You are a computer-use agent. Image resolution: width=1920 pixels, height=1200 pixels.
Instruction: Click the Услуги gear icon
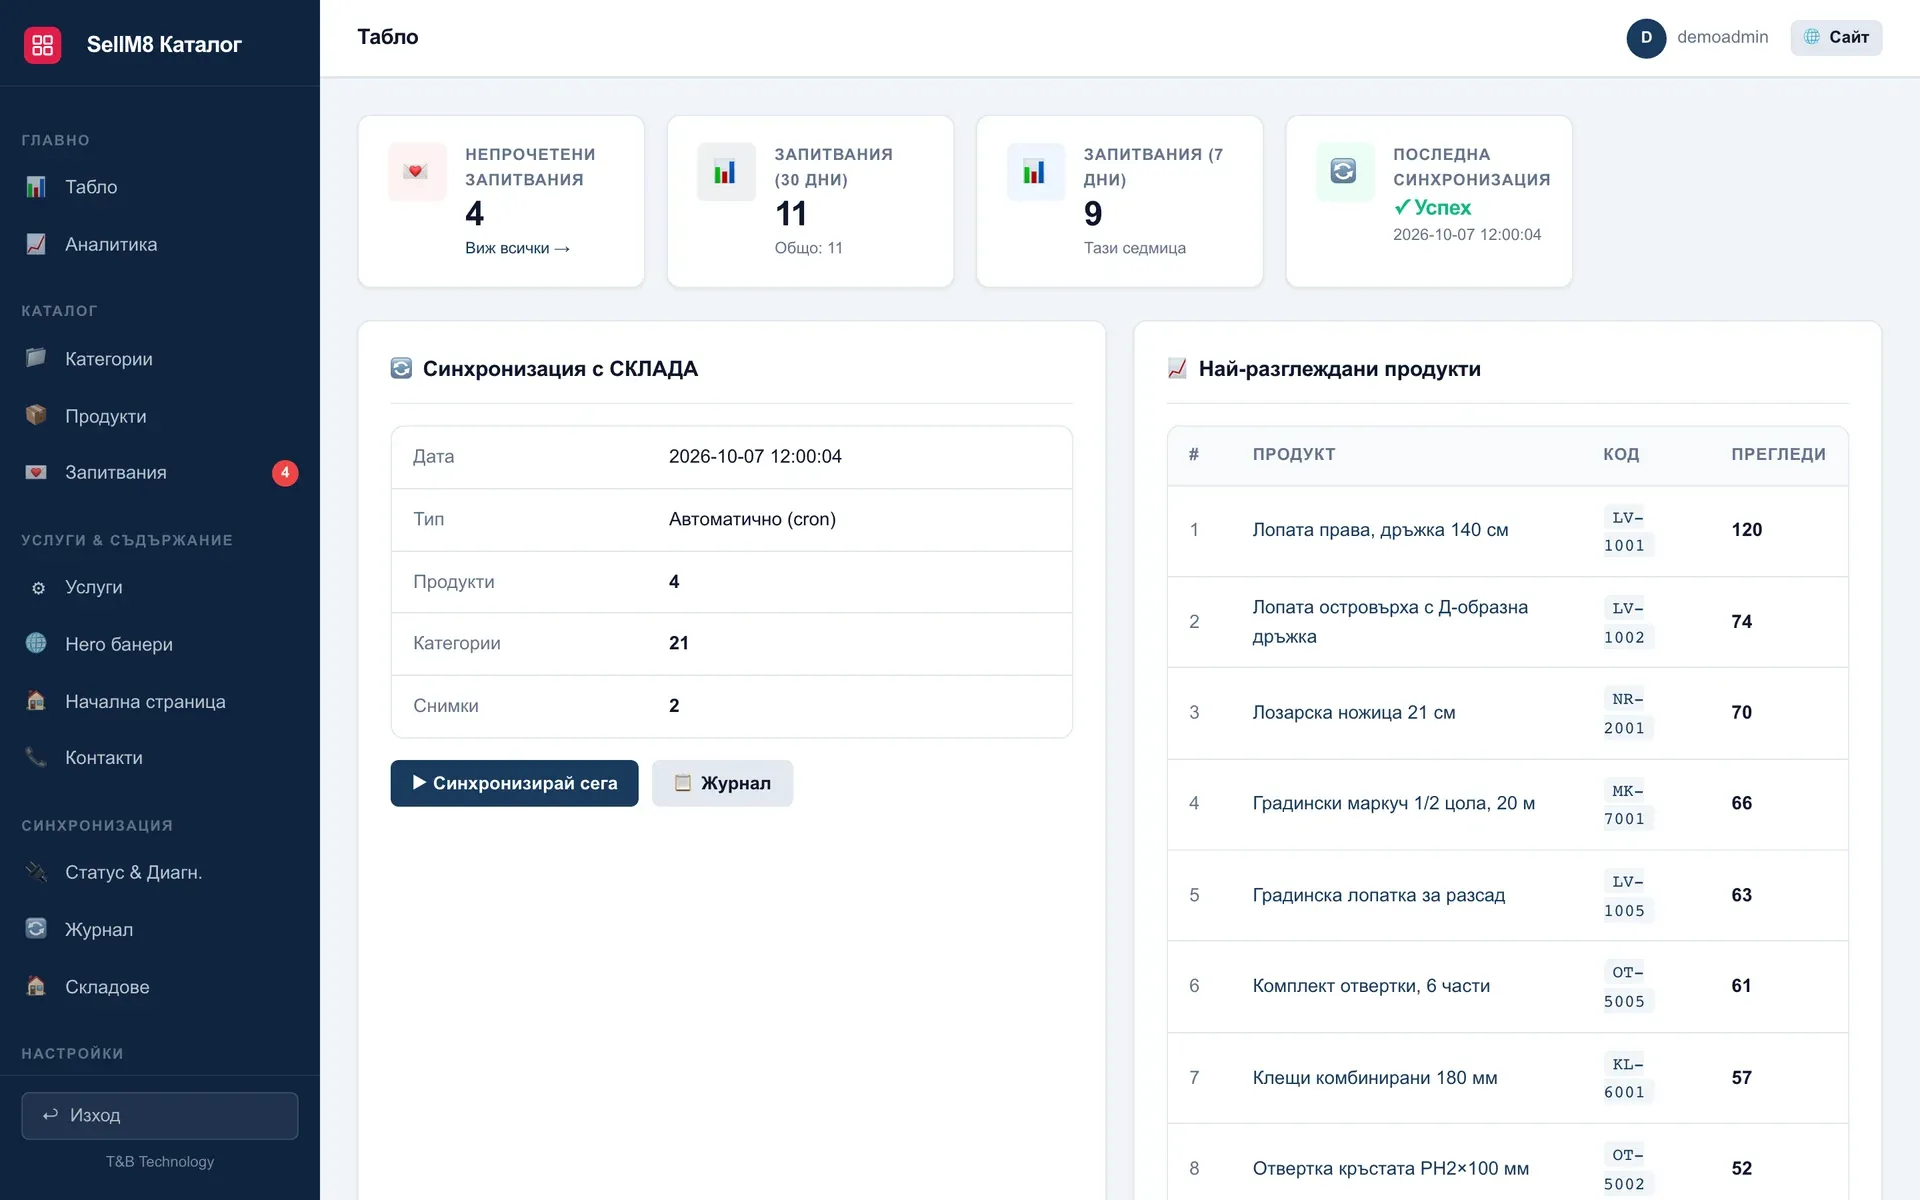click(38, 588)
